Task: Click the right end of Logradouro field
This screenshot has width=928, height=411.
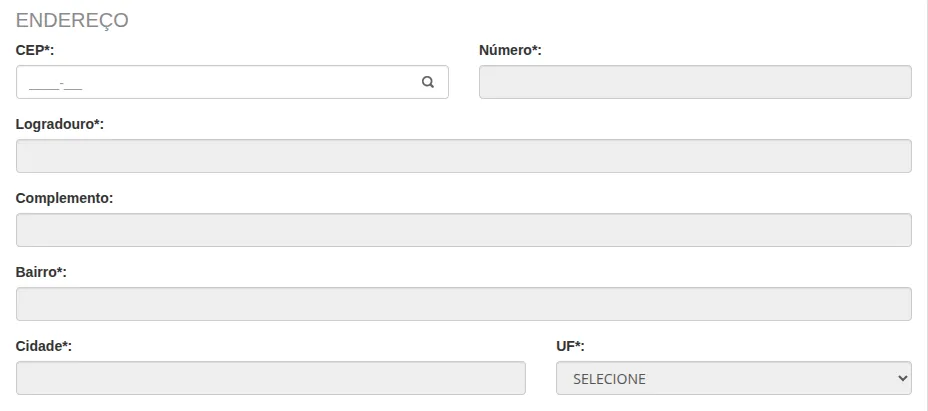Action: click(895, 156)
